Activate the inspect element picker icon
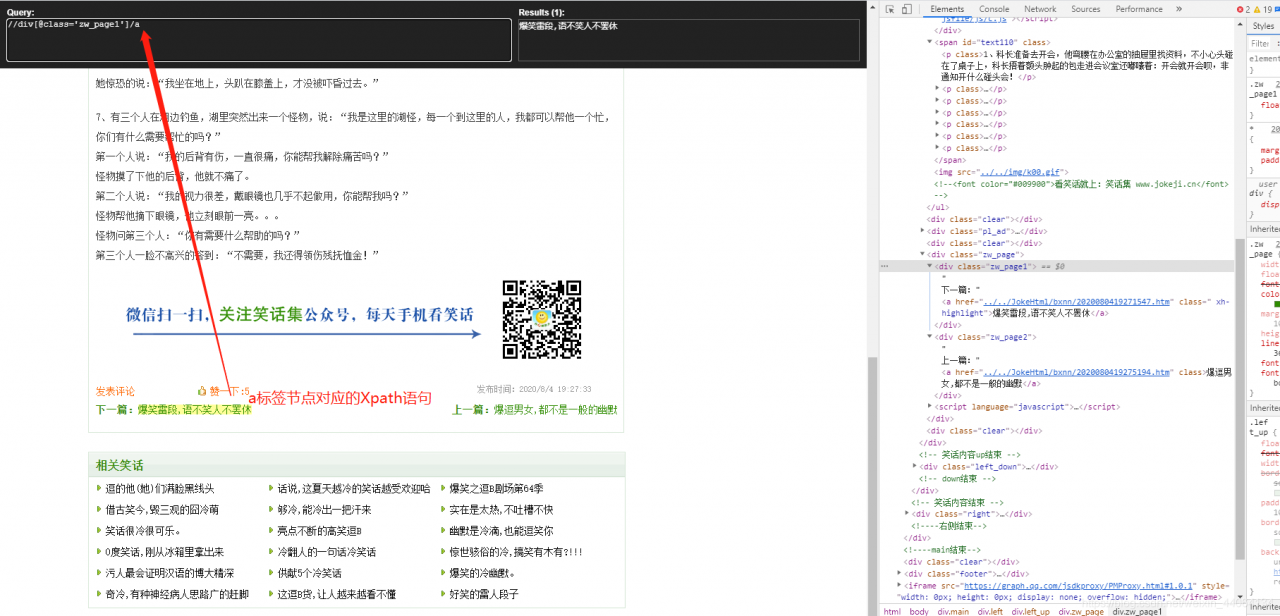This screenshot has height=616, width=1280. [889, 9]
